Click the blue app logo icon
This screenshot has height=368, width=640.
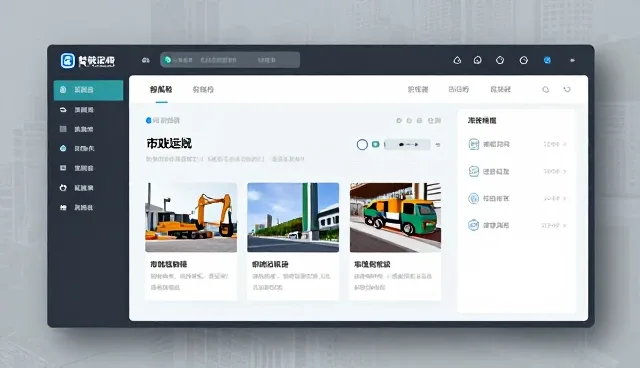tap(68, 60)
